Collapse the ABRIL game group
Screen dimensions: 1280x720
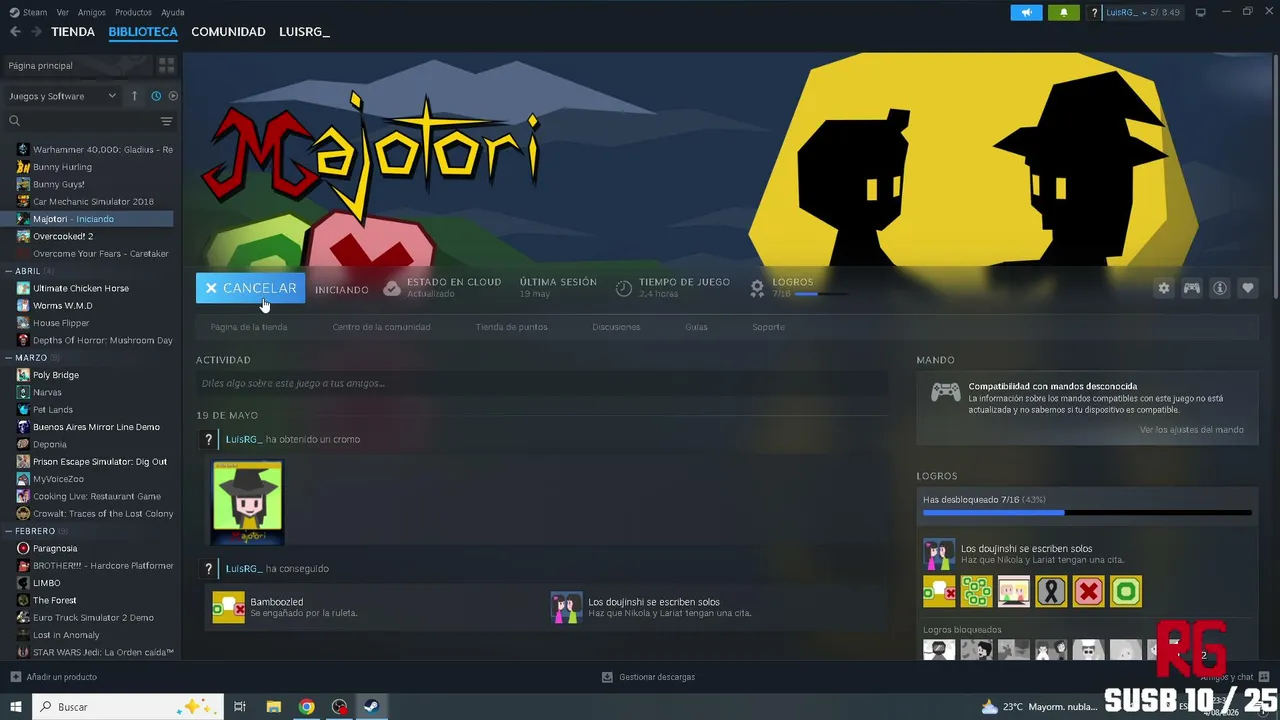[x=30, y=271]
